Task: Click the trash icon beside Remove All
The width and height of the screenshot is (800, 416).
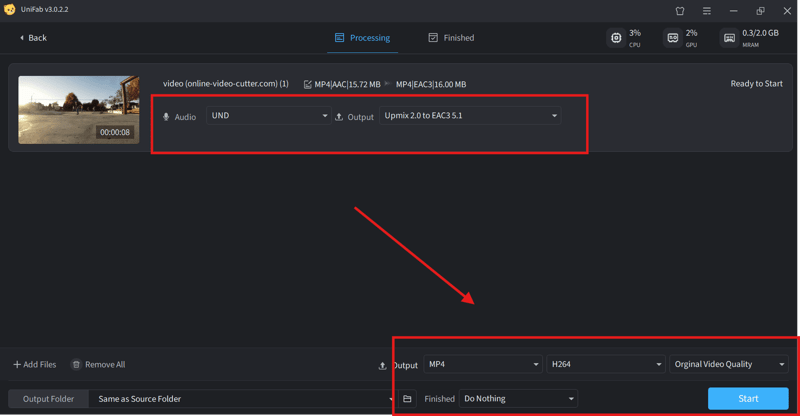Action: coord(76,365)
